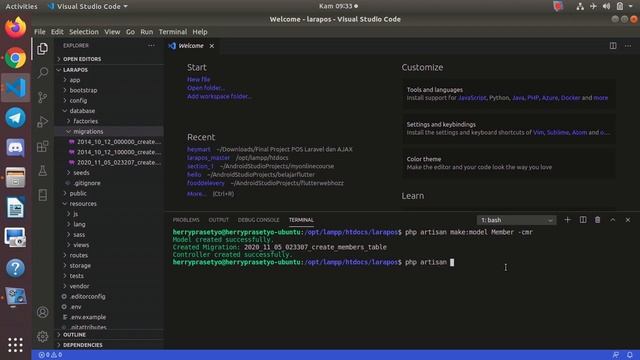Open editor more actions ellipsis
The width and height of the screenshot is (640, 360).
628,46
